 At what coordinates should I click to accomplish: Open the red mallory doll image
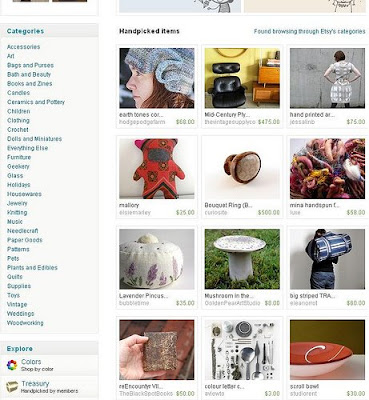[x=157, y=169]
